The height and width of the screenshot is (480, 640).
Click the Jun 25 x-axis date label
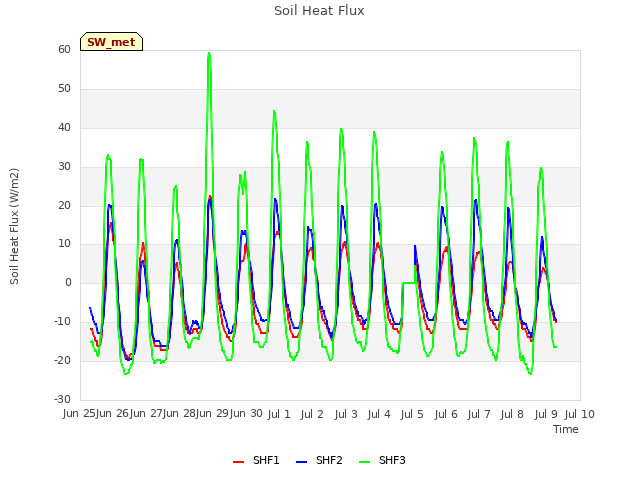pyautogui.click(x=80, y=414)
